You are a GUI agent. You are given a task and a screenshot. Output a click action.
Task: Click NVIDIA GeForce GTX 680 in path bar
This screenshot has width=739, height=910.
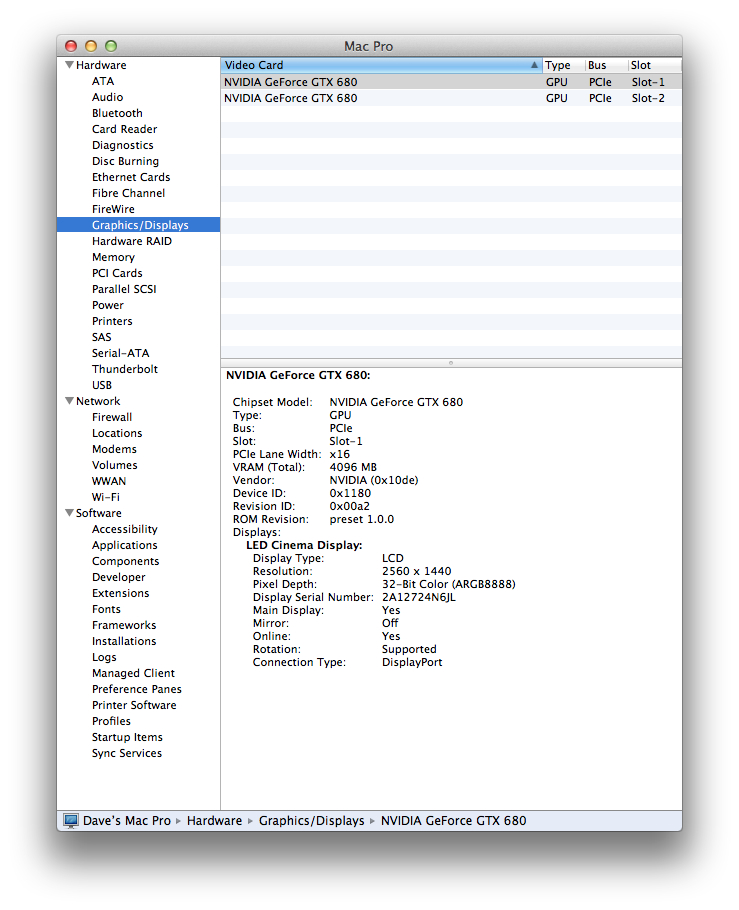click(x=453, y=821)
